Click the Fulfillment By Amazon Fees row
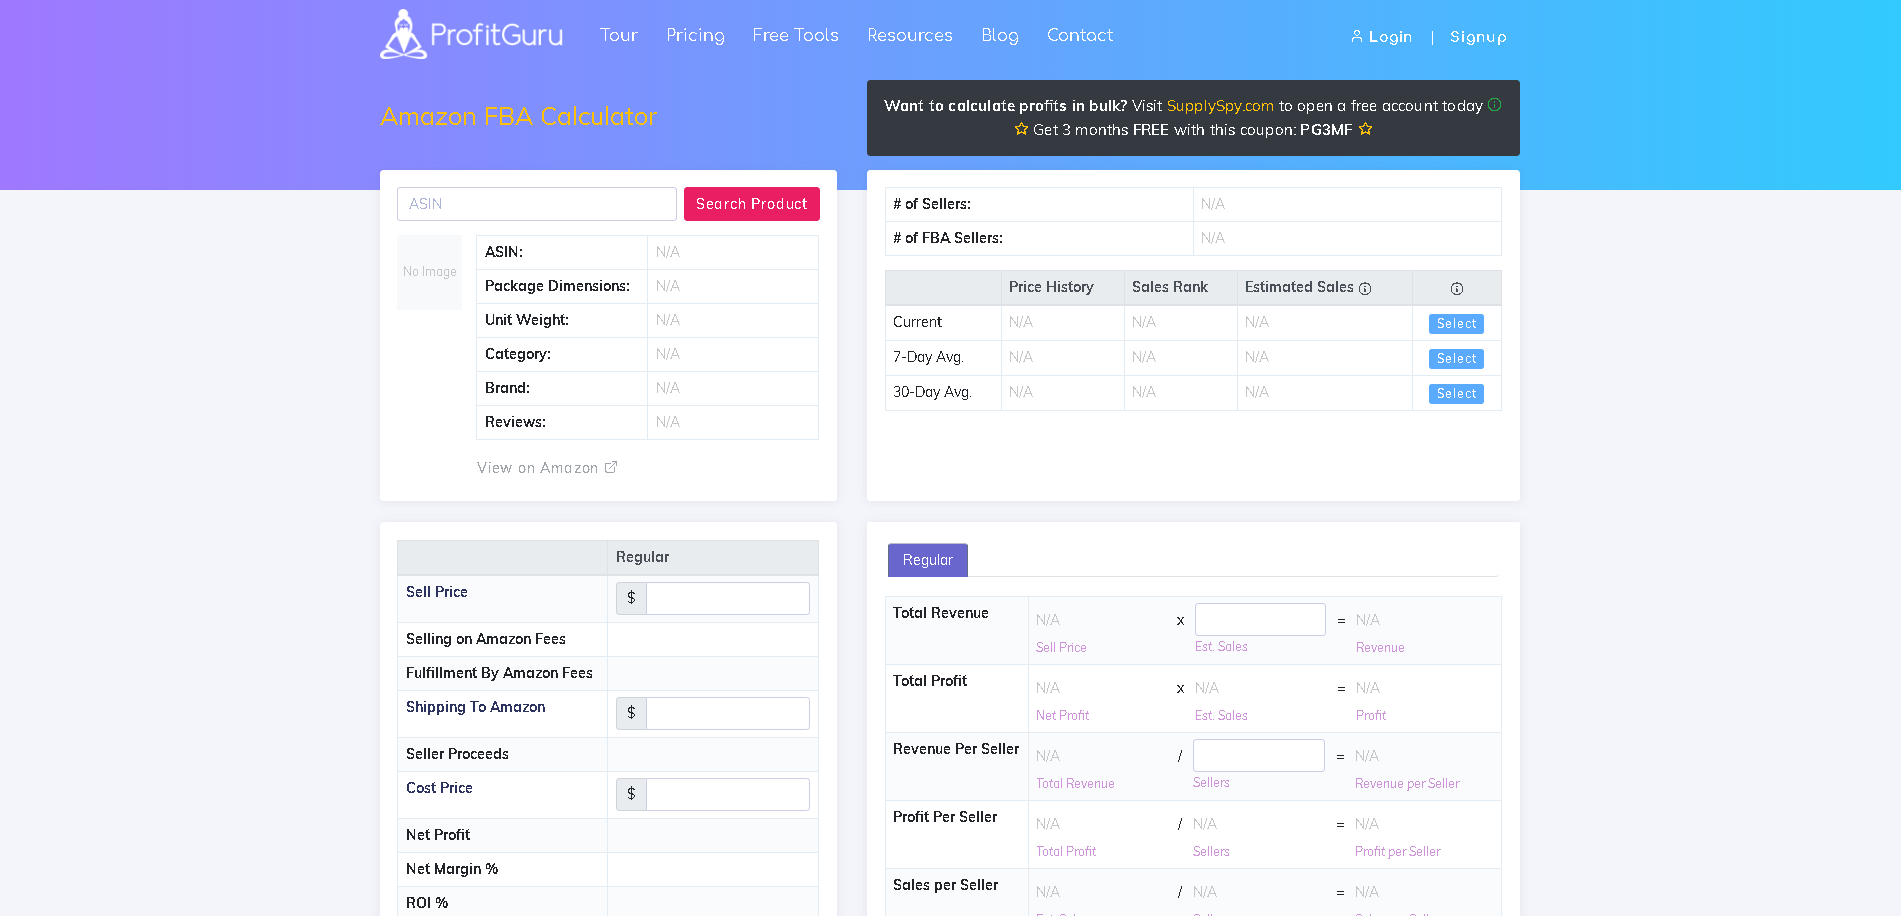 [x=608, y=673]
